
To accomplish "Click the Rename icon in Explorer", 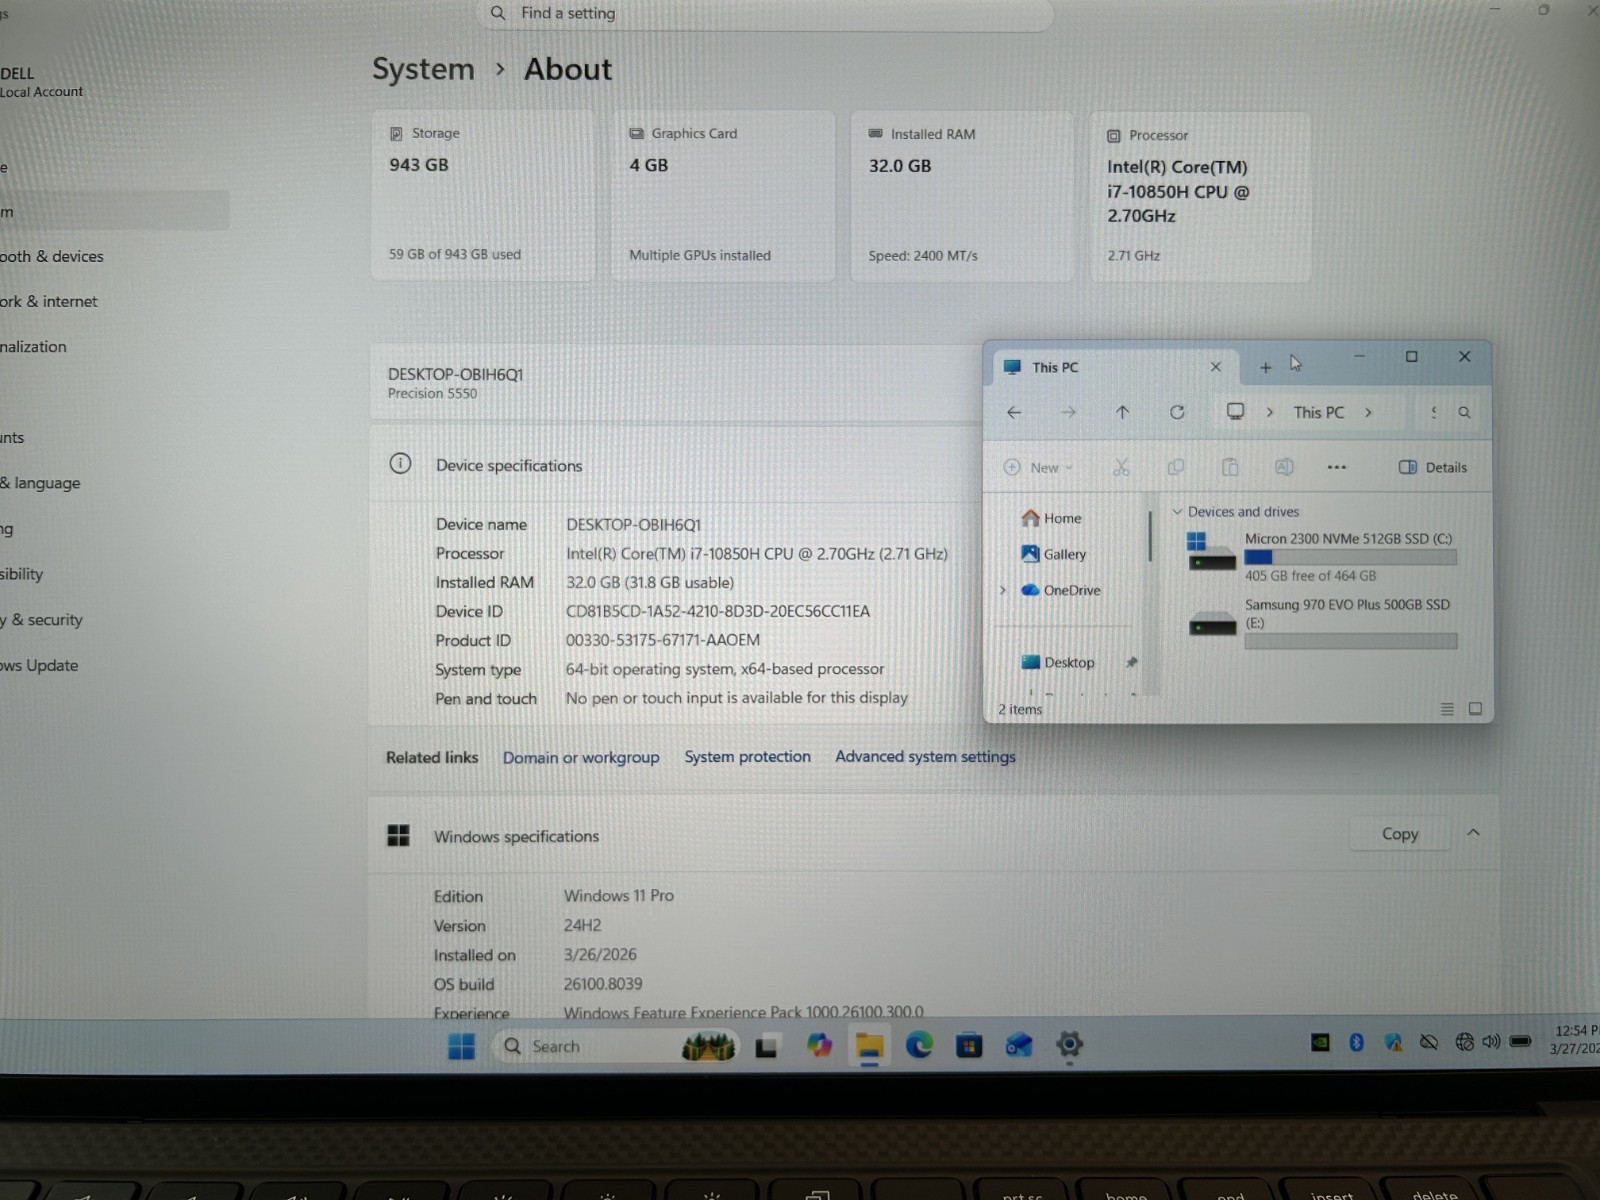I will click(x=1284, y=467).
